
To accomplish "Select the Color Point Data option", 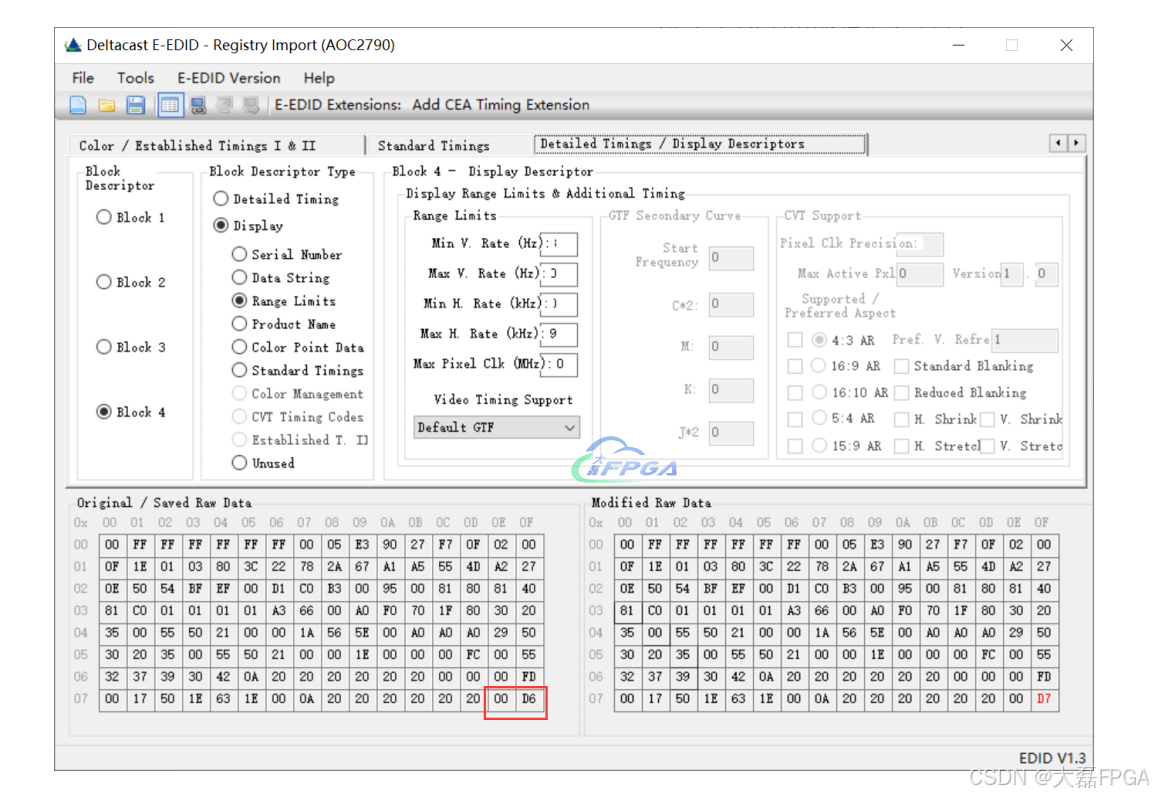I will click(239, 346).
